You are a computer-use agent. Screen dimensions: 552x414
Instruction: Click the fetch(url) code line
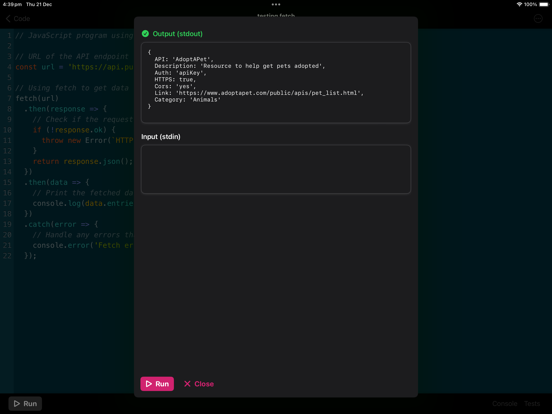tap(37, 98)
